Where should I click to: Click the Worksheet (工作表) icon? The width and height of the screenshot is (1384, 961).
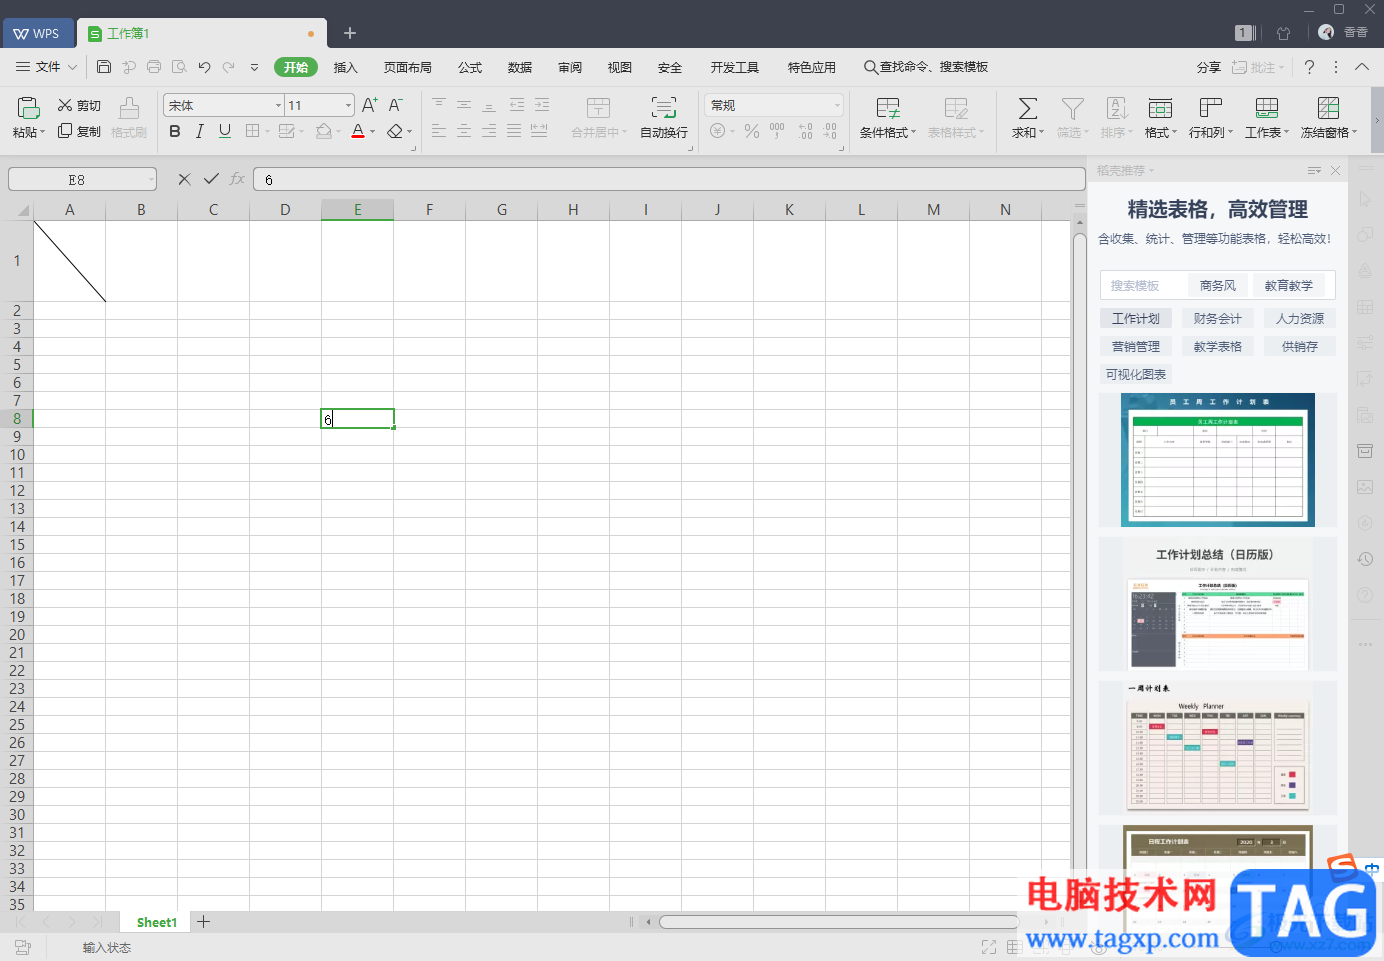pos(1267,108)
